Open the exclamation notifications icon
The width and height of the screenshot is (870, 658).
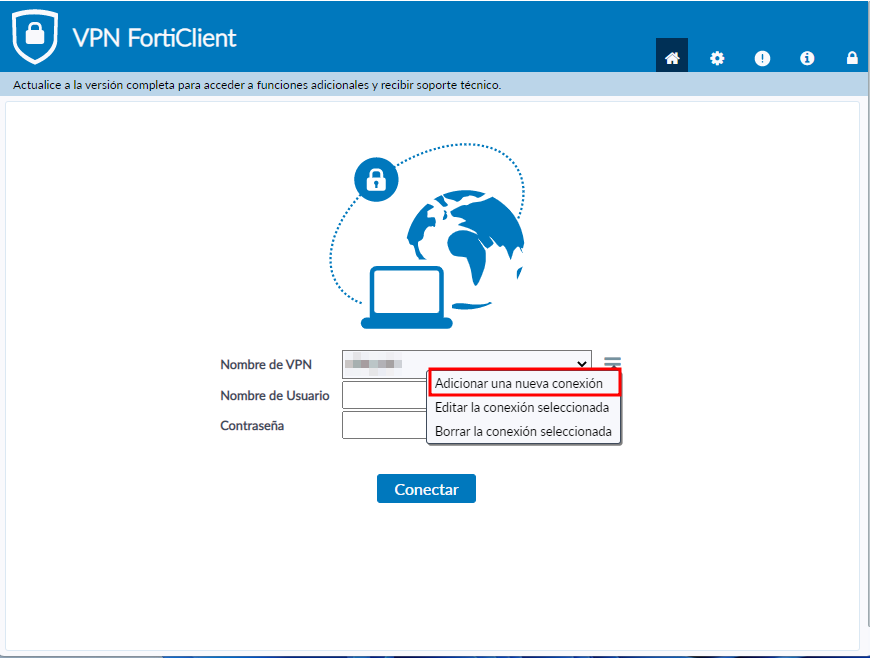tap(762, 58)
